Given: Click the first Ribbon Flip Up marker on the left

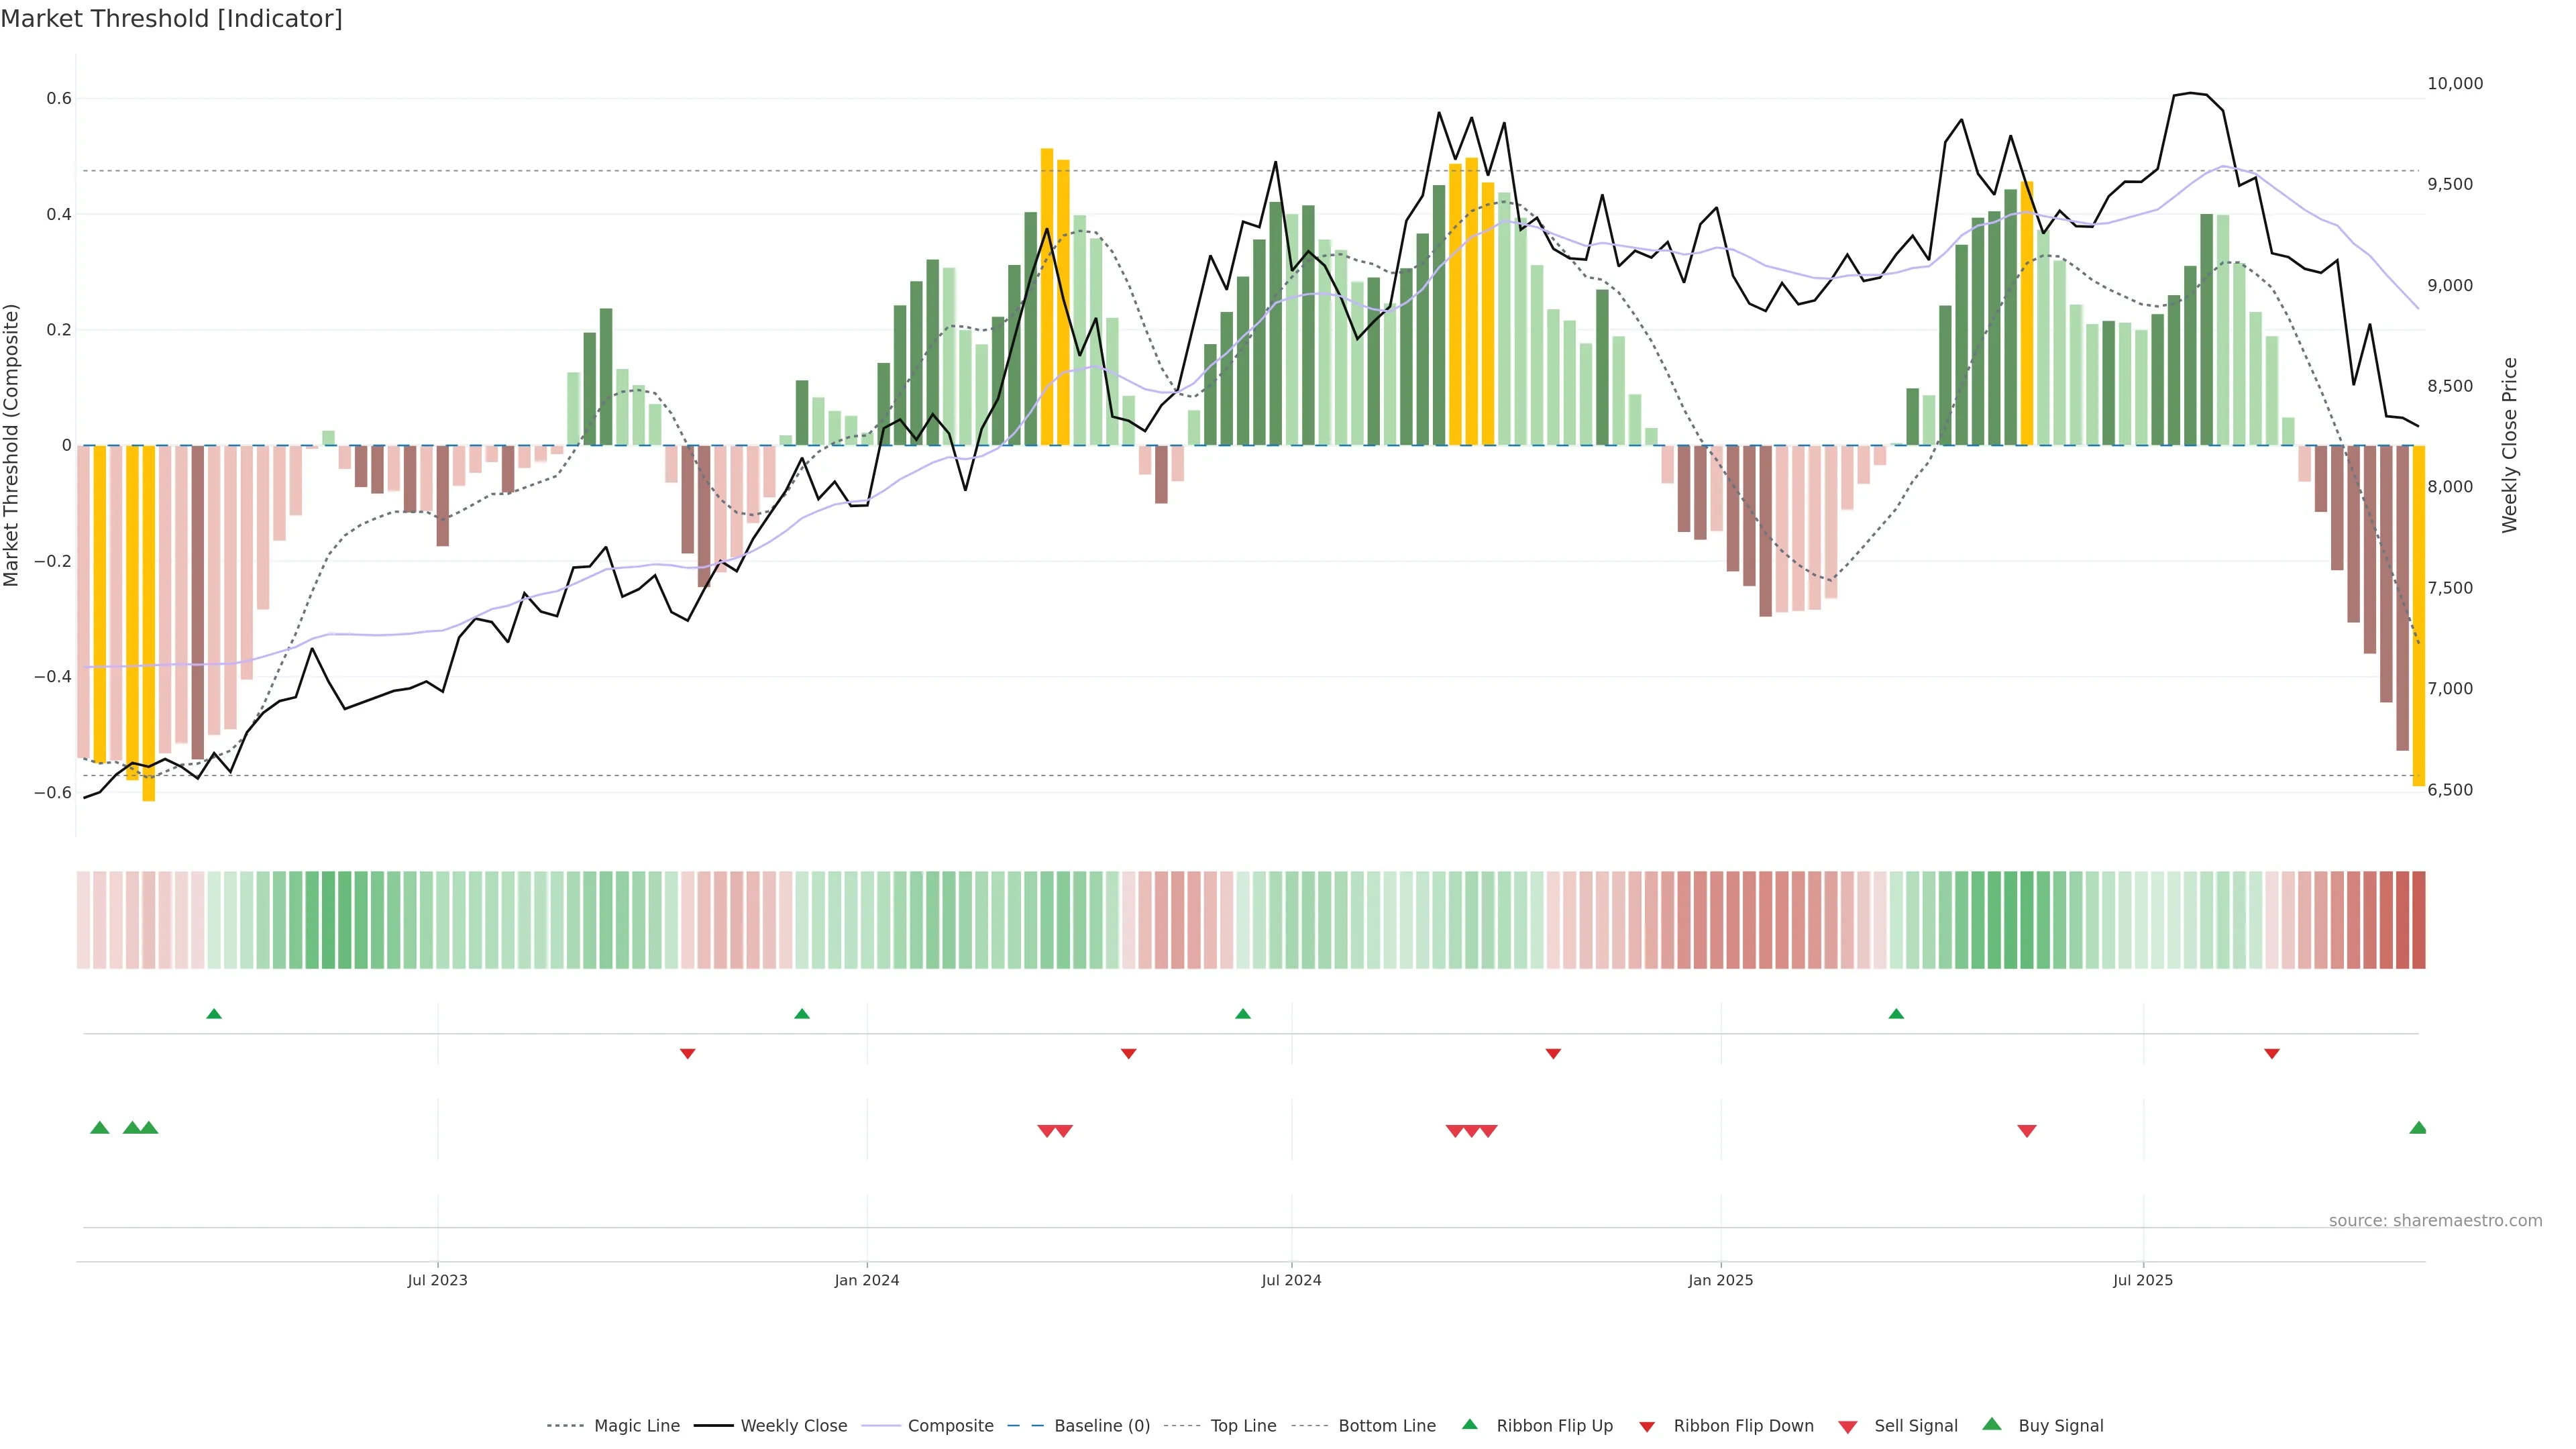Looking at the screenshot, I should click(x=214, y=1014).
